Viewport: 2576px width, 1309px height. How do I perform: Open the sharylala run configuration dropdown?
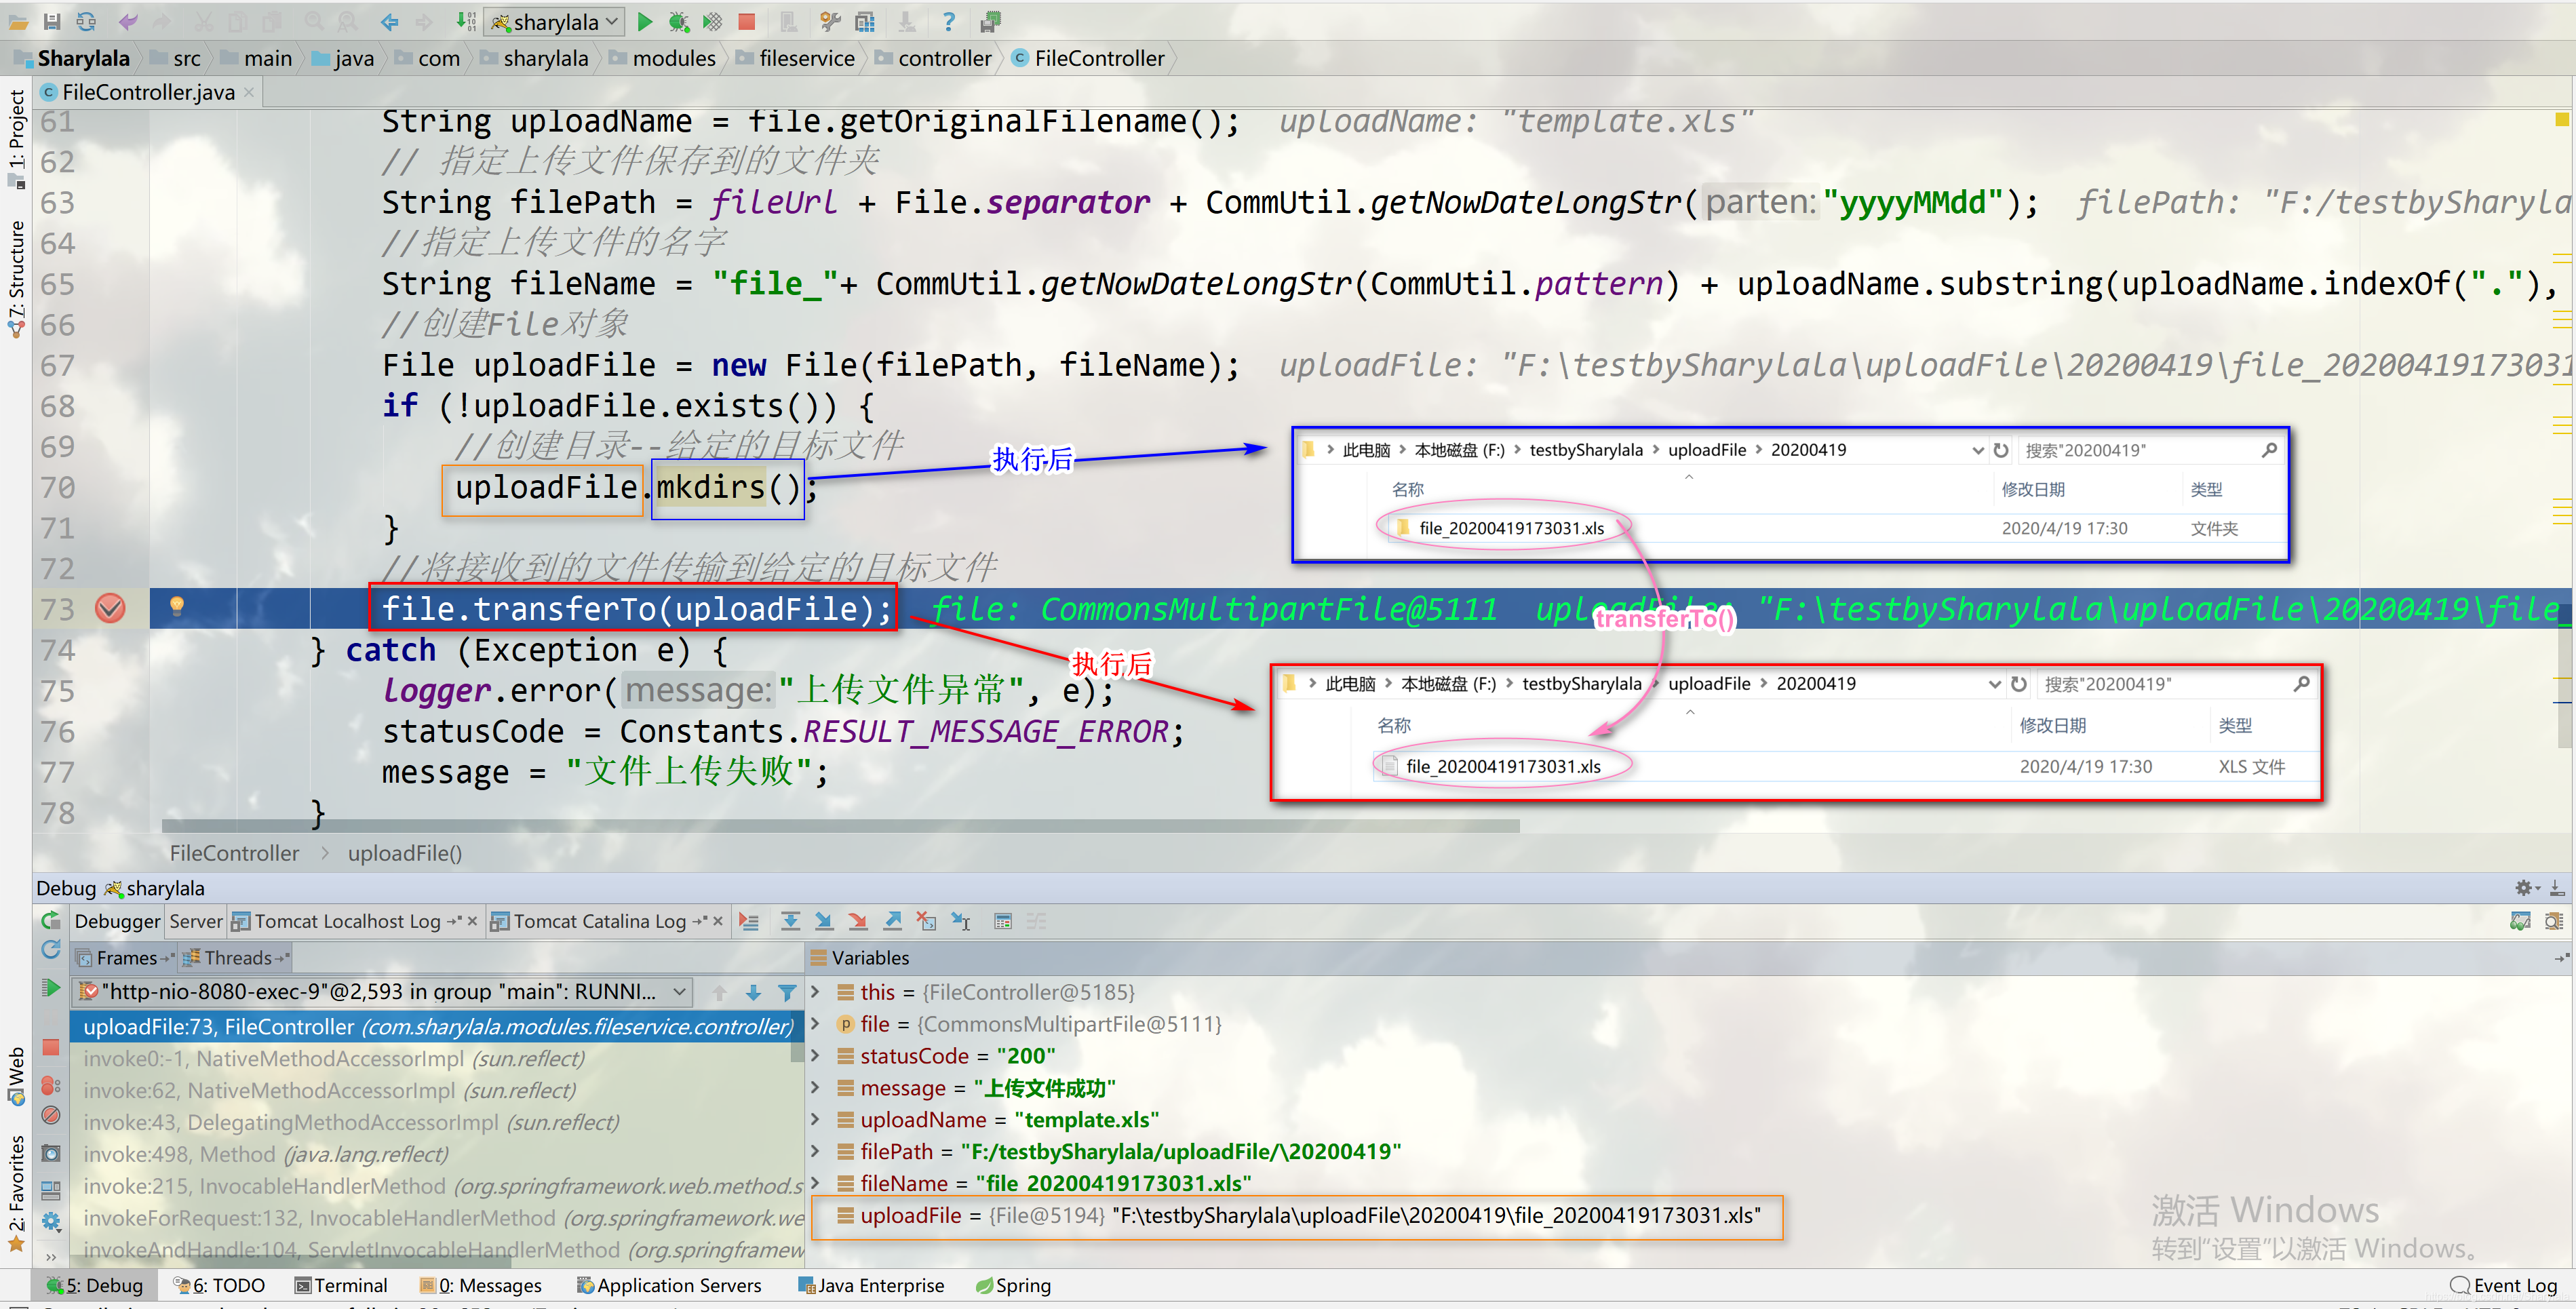555,21
